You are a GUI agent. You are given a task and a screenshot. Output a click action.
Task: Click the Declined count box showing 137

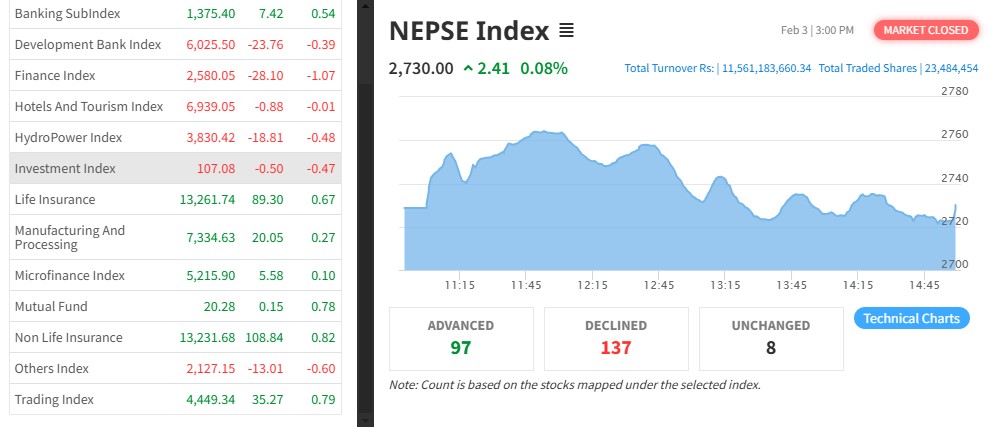pos(616,337)
